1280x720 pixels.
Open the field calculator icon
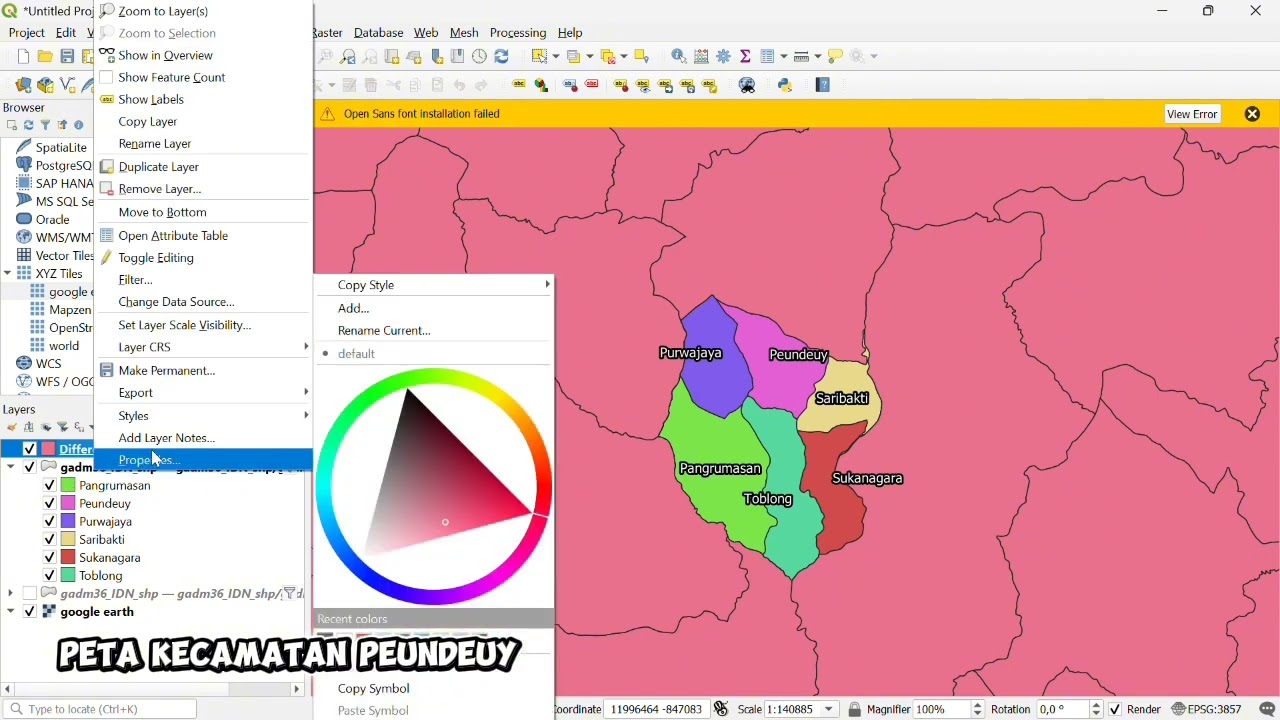tap(702, 57)
